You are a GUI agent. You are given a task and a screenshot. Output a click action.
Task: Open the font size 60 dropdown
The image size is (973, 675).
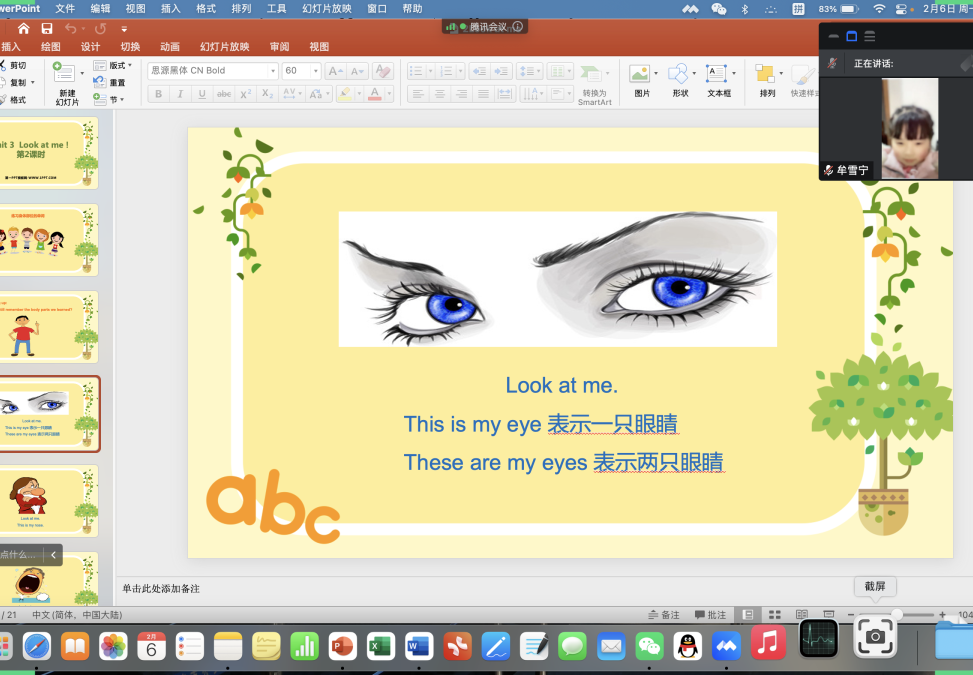point(315,71)
